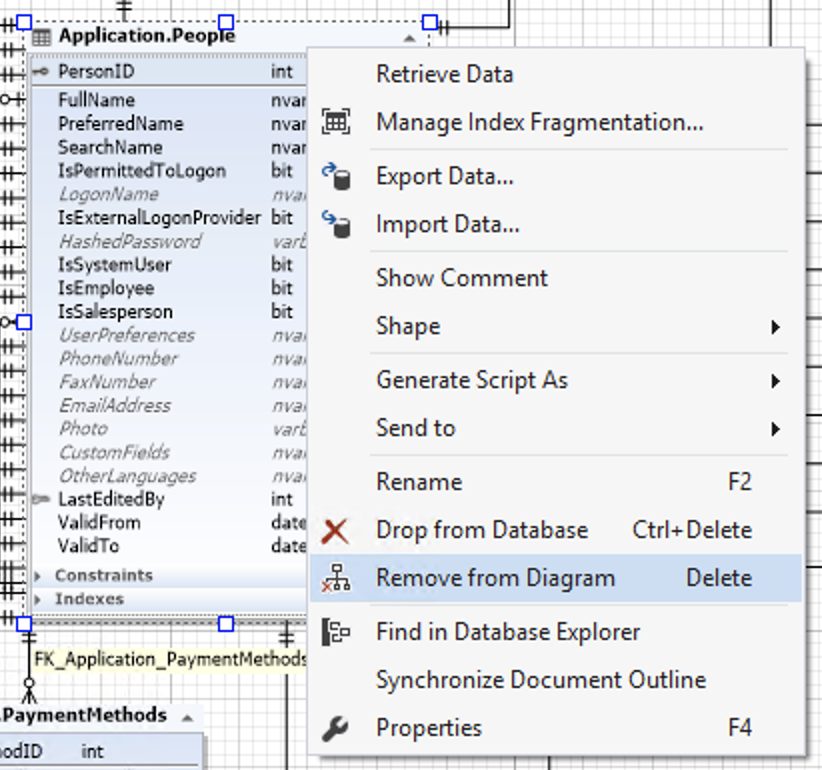The image size is (822, 770).
Task: Select Manage Index Fragmentation menu entry
Action: [x=556, y=122]
